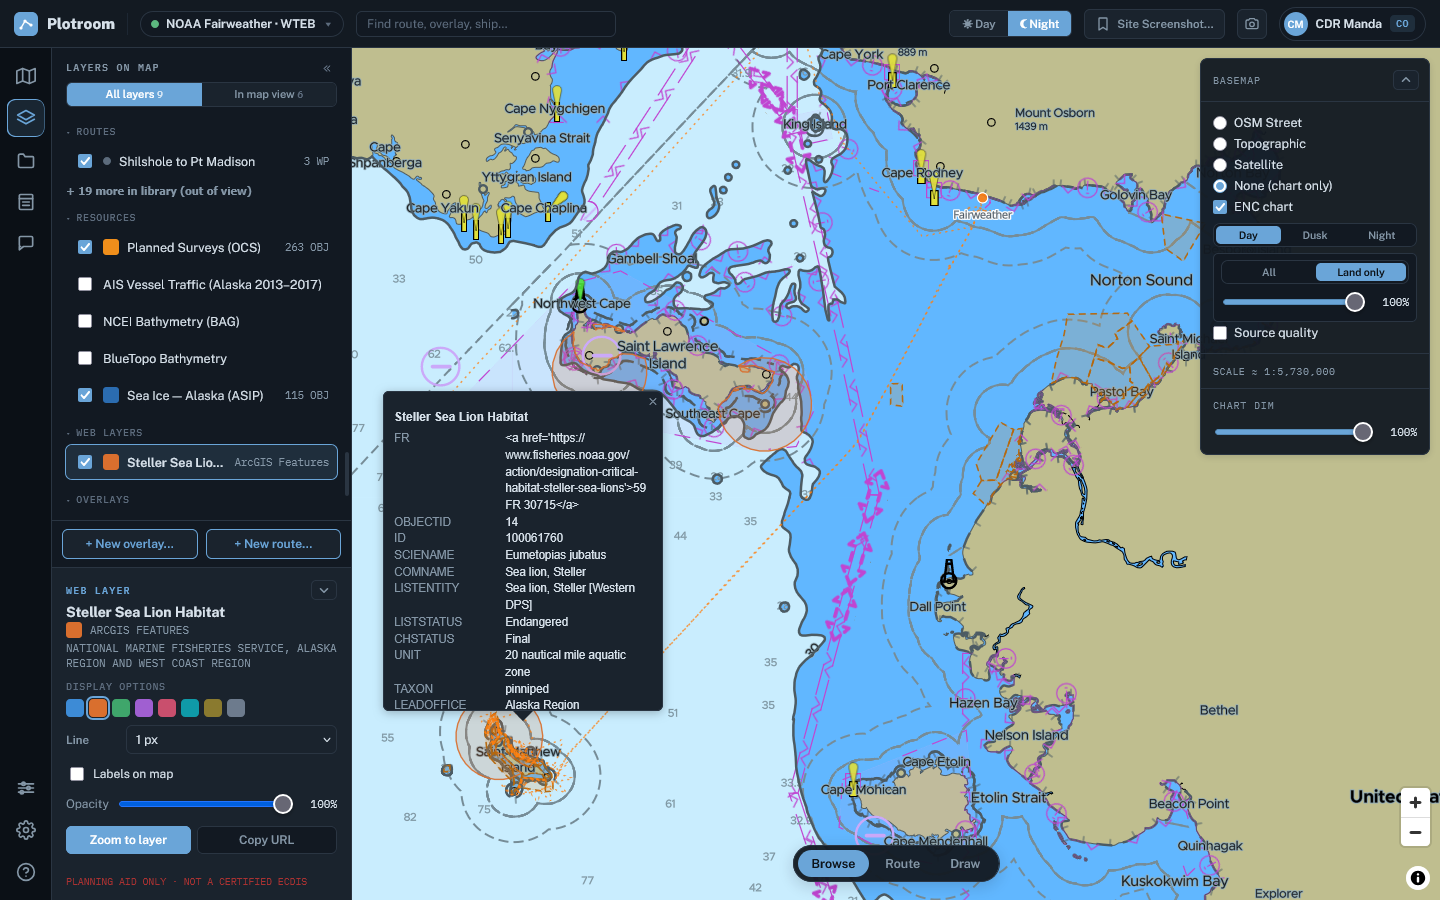The height and width of the screenshot is (900, 1440).
Task: Click the Fairweather ship marker on map
Action: click(x=982, y=198)
